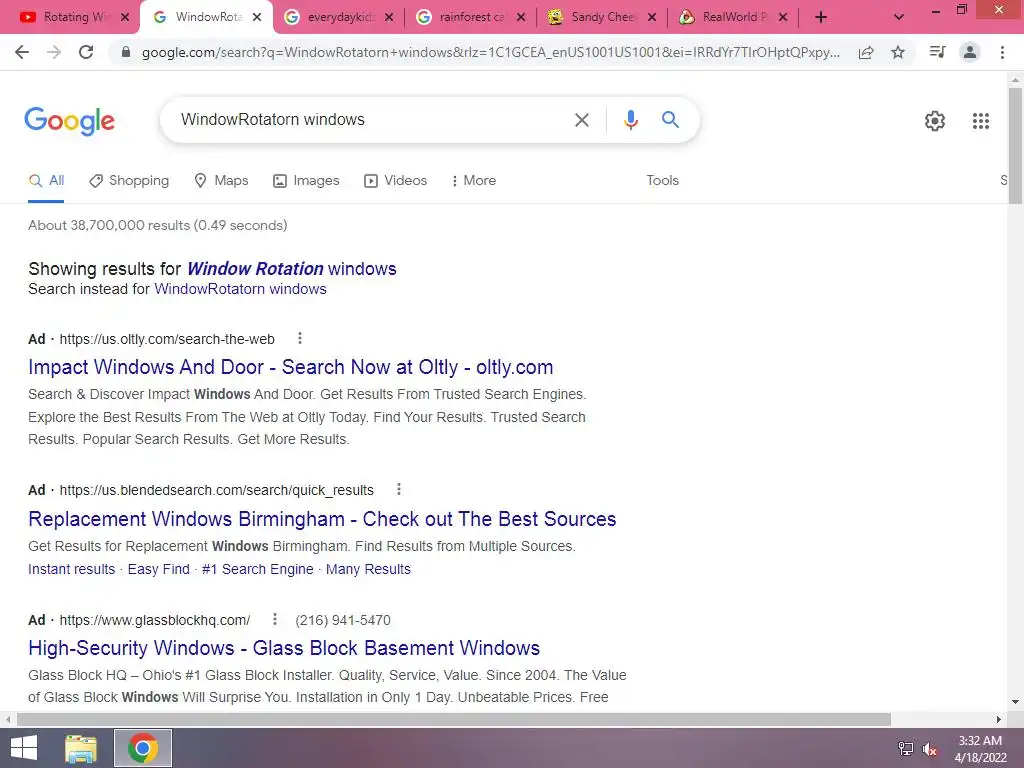Open network status tray icon
1024x768 pixels.
click(x=905, y=749)
